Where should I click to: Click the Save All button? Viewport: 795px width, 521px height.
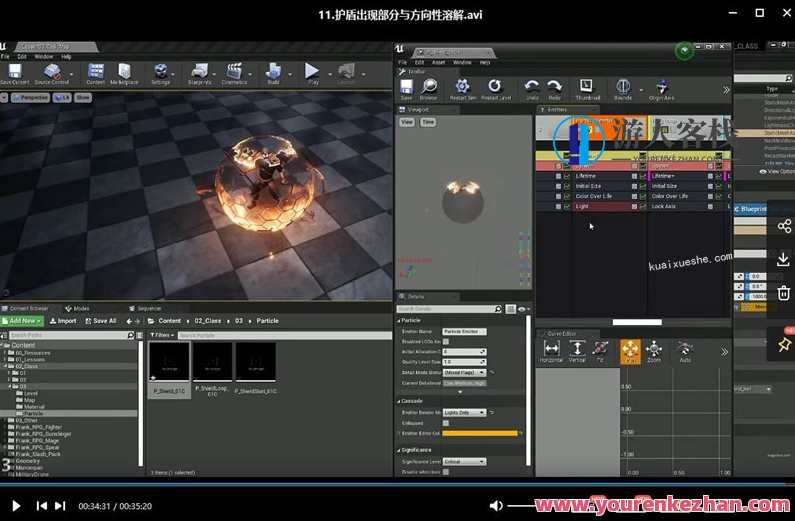pyautogui.click(x=101, y=321)
